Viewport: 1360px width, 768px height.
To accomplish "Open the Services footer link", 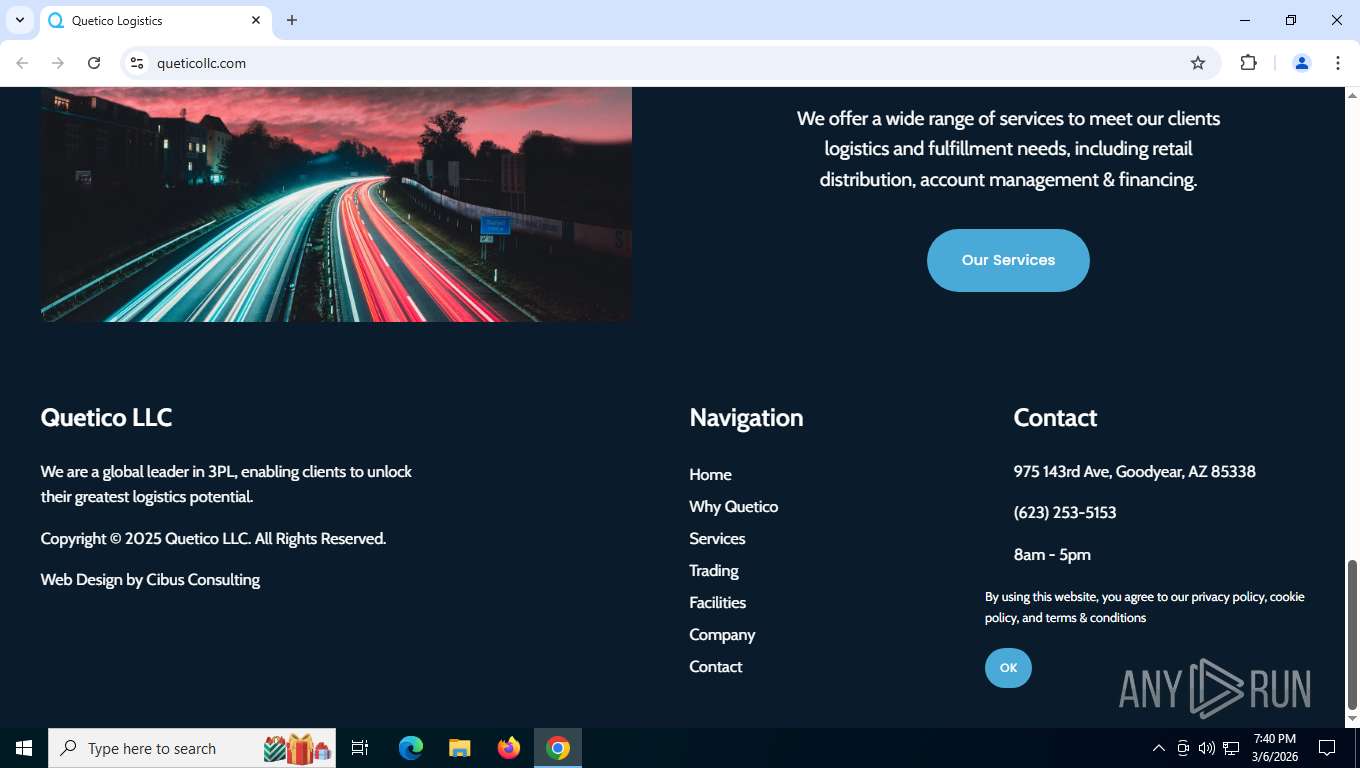I will (717, 539).
